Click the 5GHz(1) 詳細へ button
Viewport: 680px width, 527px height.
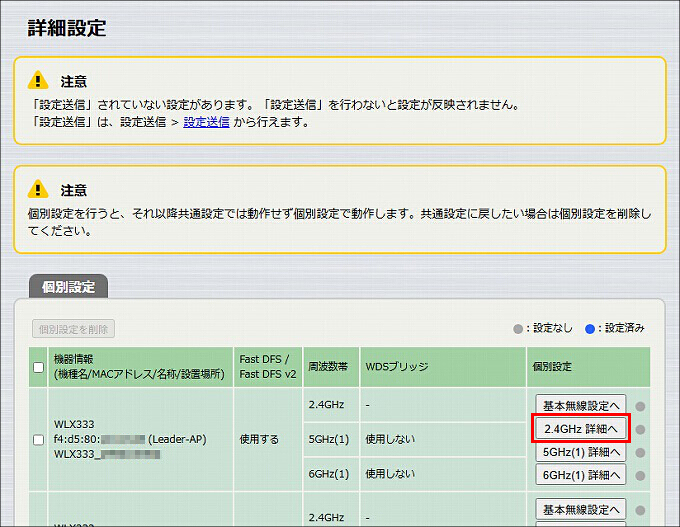[x=581, y=452]
